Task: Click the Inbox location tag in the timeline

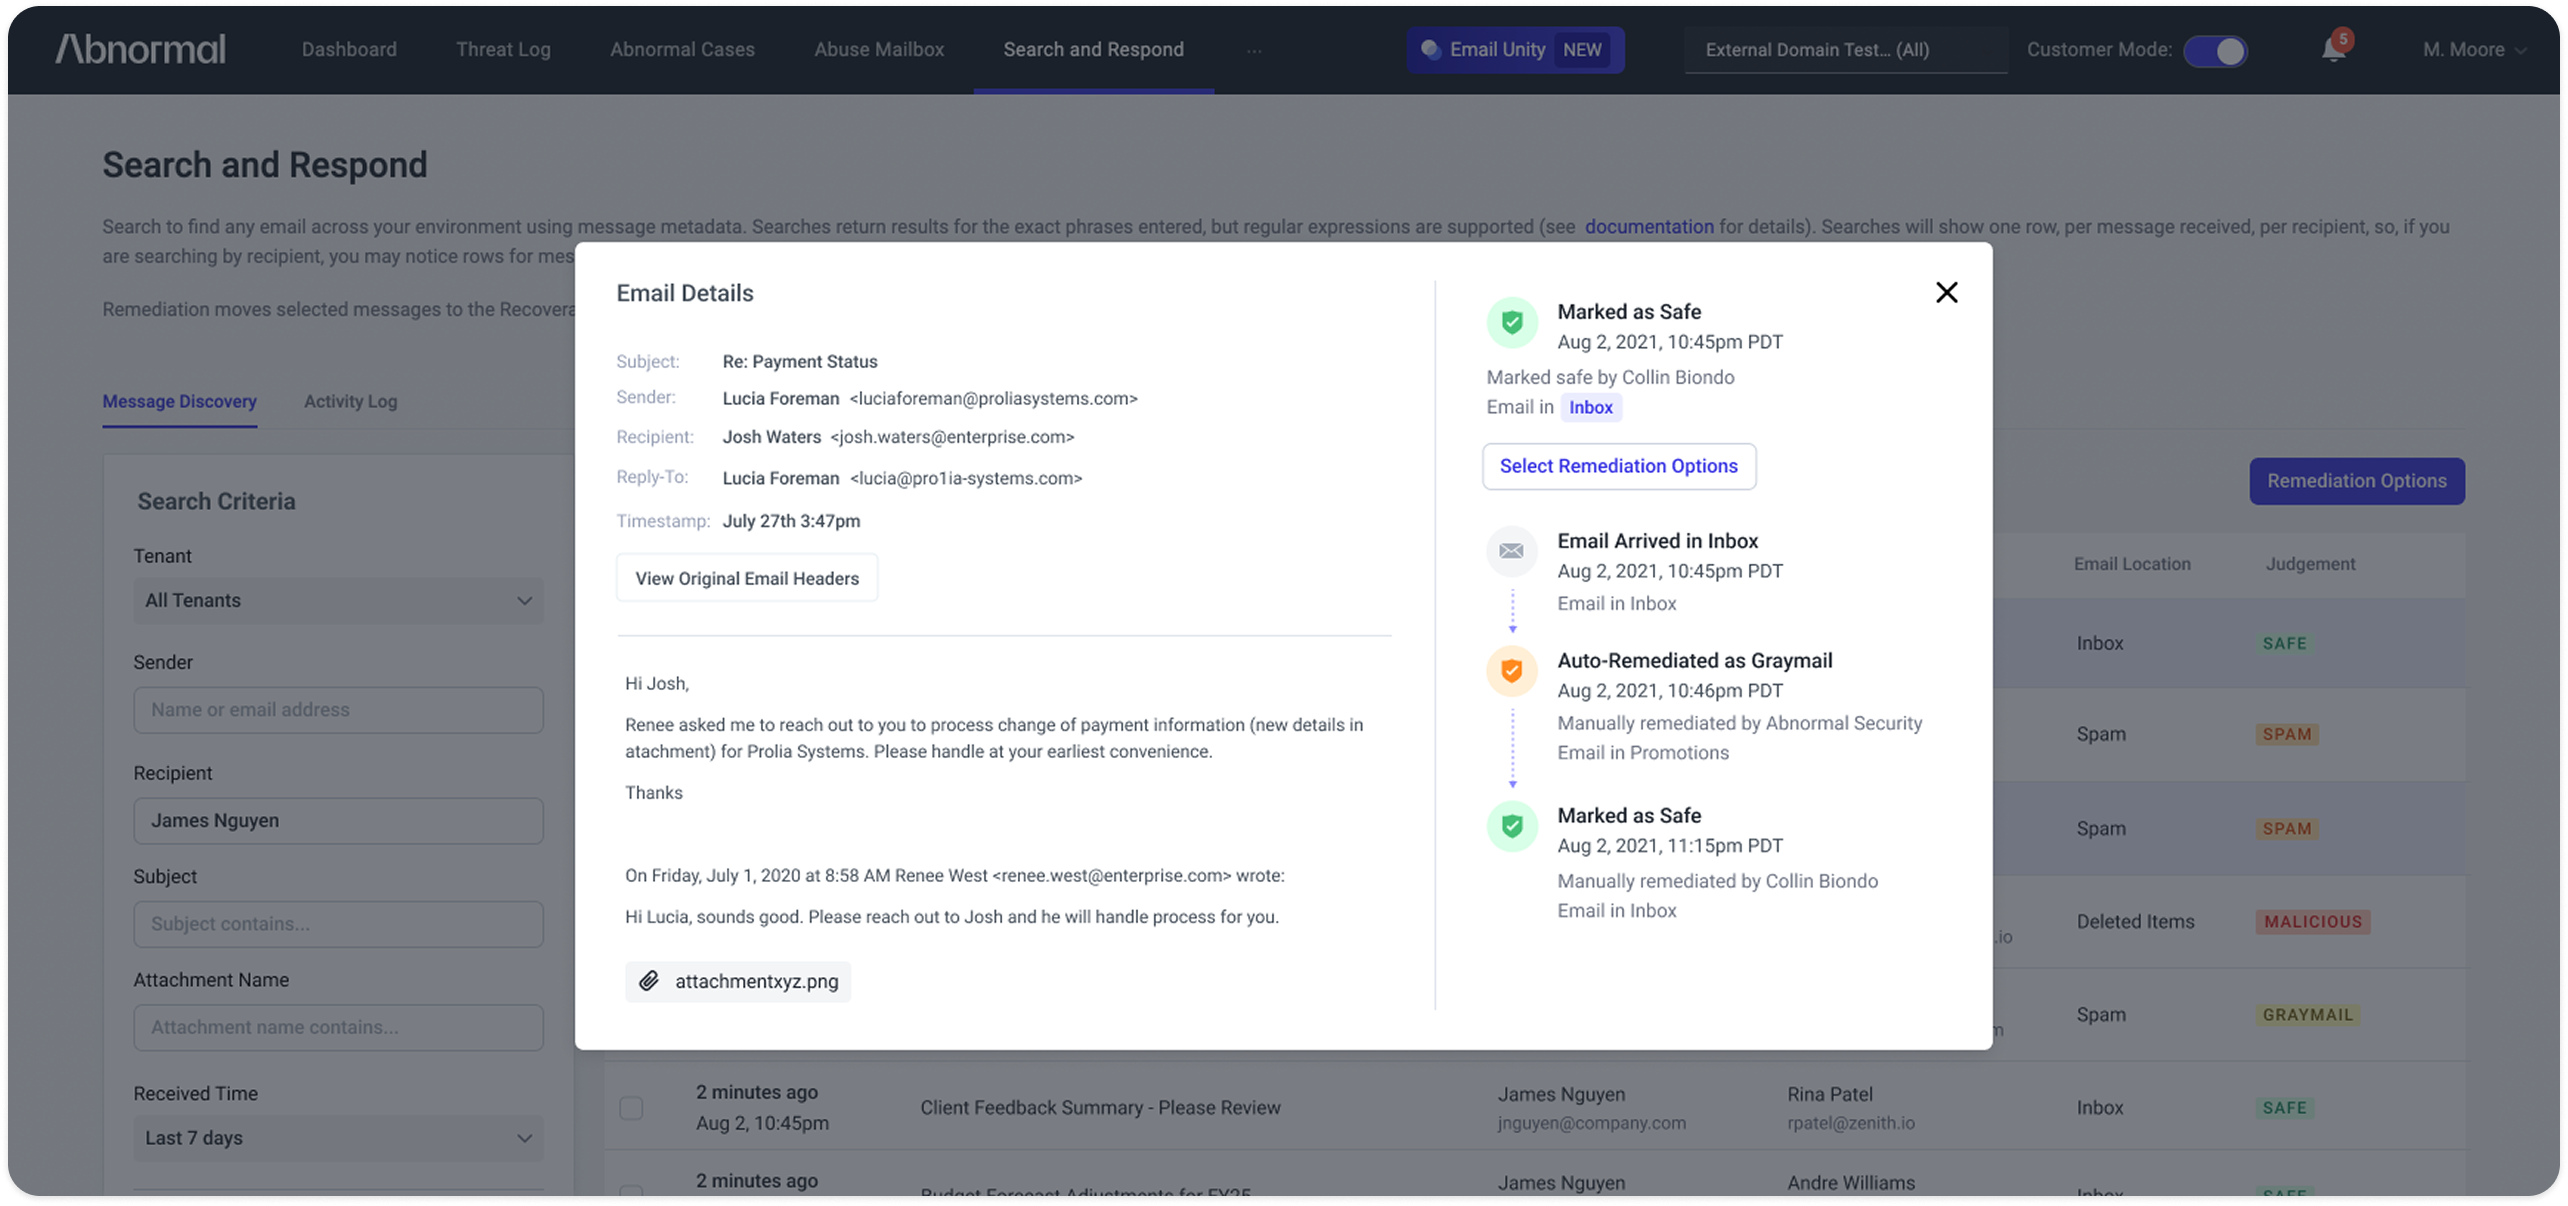Action: (x=1590, y=407)
